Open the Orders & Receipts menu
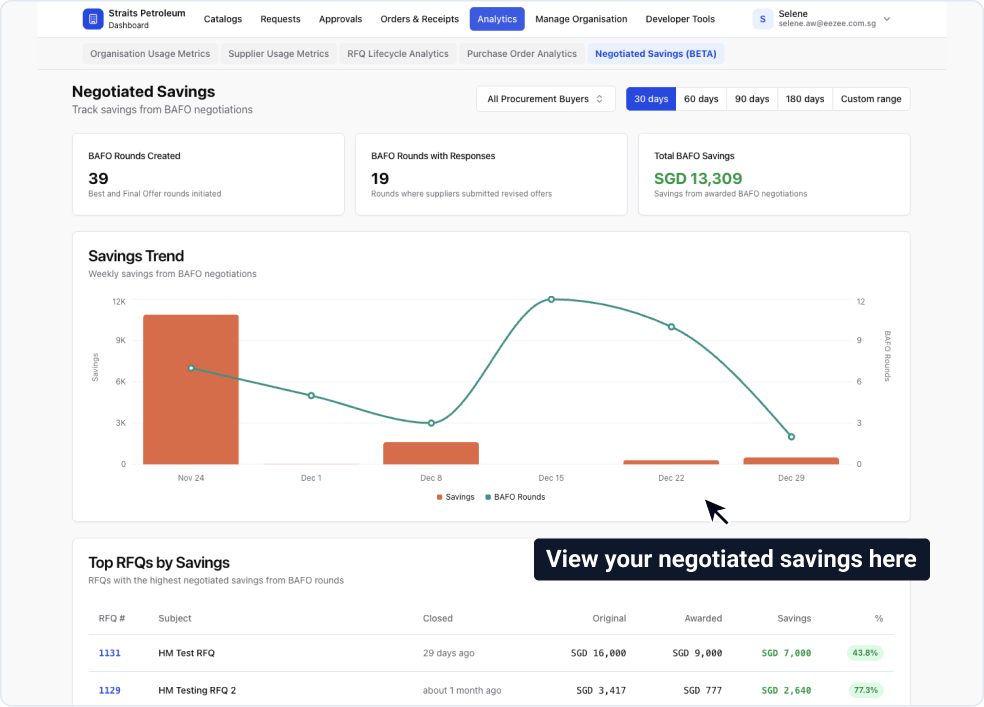984x707 pixels. tap(419, 18)
